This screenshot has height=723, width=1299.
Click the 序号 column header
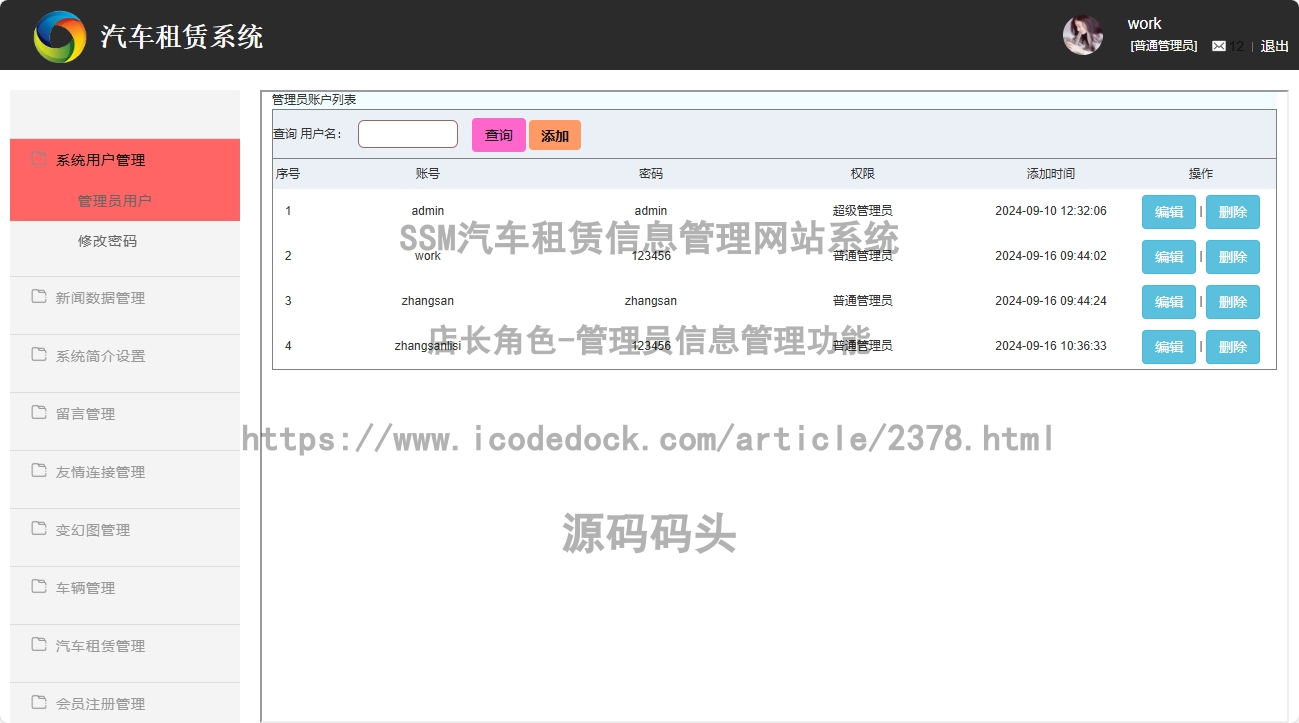[x=288, y=174]
